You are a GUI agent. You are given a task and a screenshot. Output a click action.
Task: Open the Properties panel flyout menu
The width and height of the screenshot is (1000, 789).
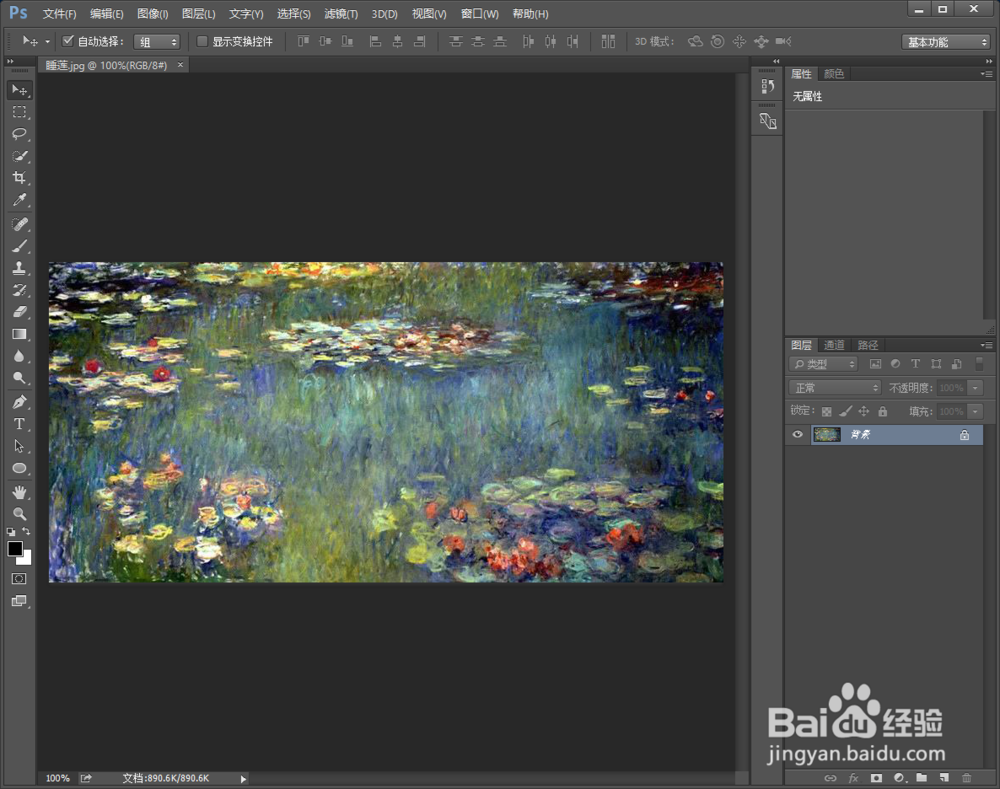986,74
